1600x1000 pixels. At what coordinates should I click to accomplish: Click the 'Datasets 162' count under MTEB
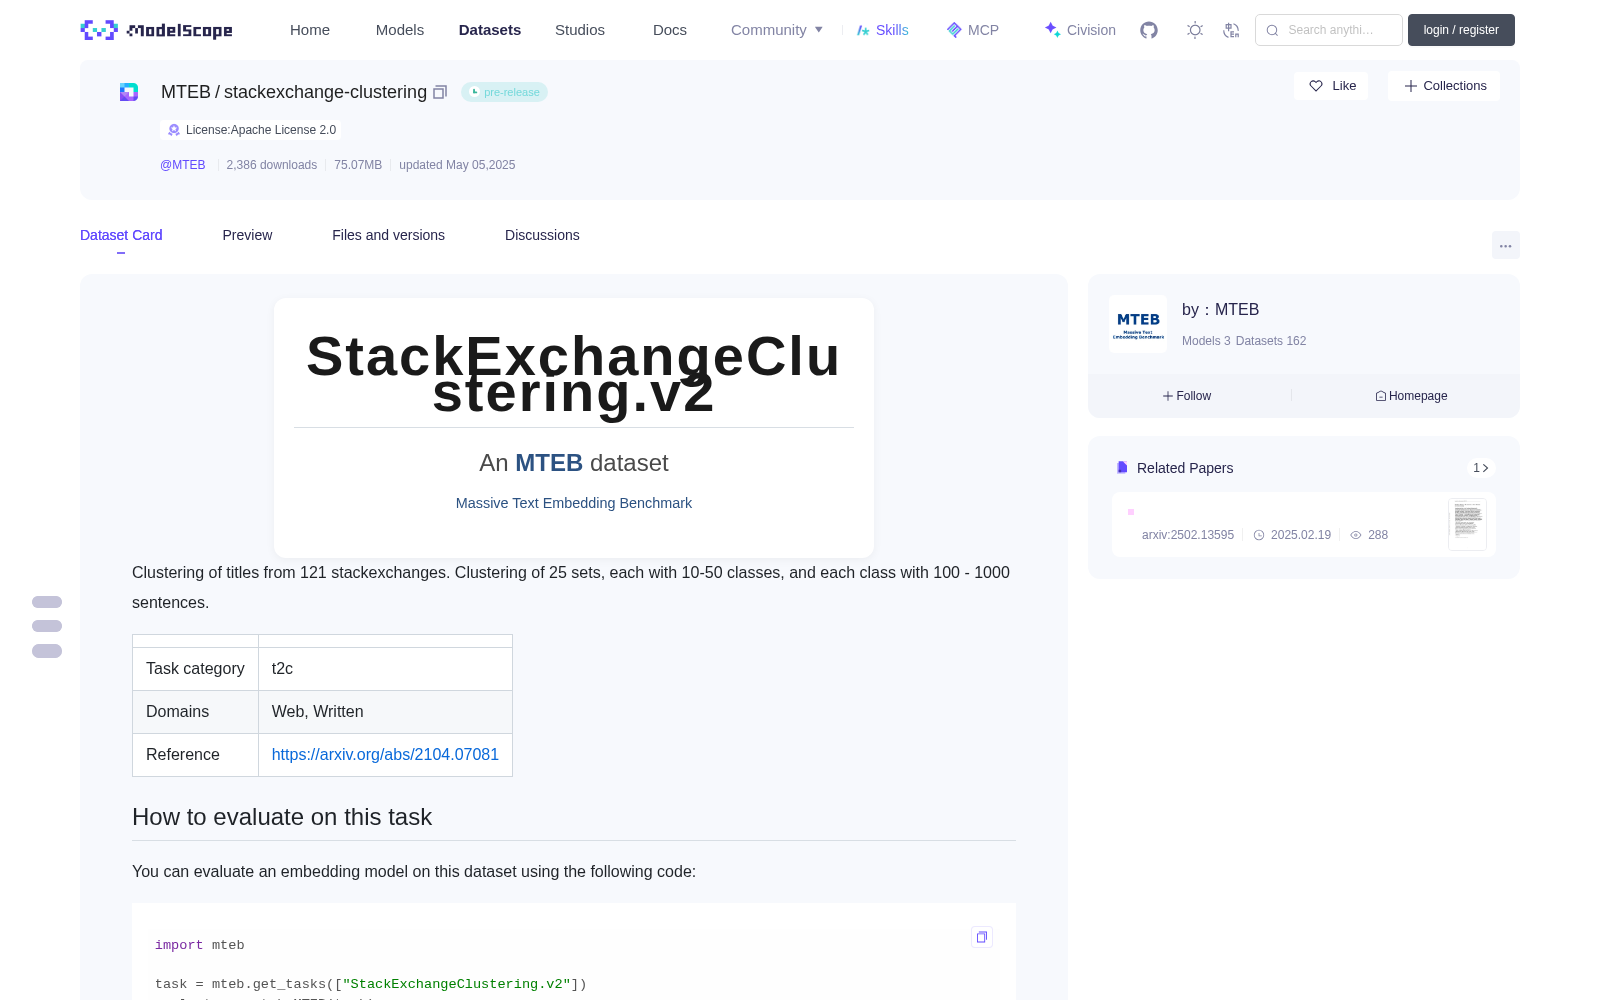1271,341
